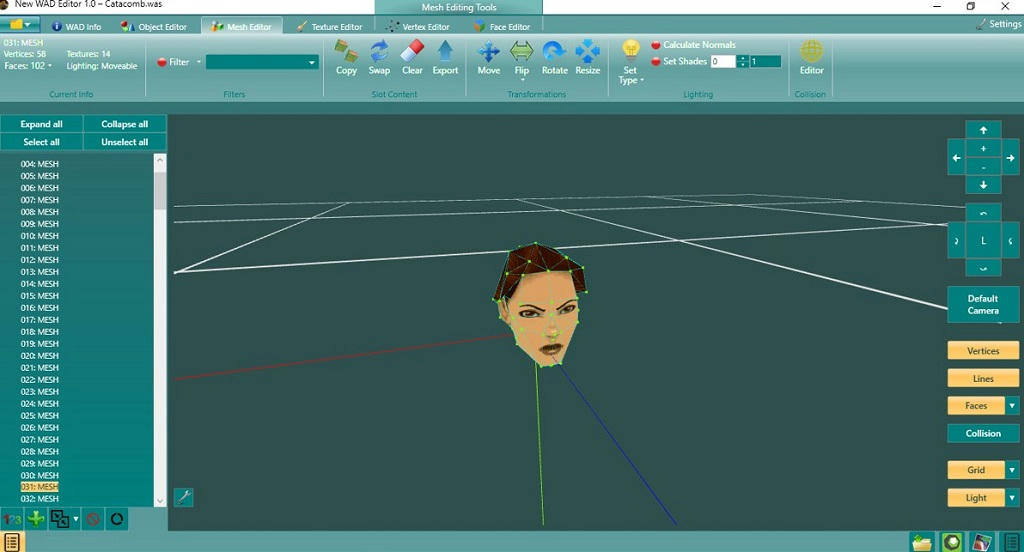The image size is (1024, 552).
Task: Select 015: MESH in the list
Action: pos(39,296)
